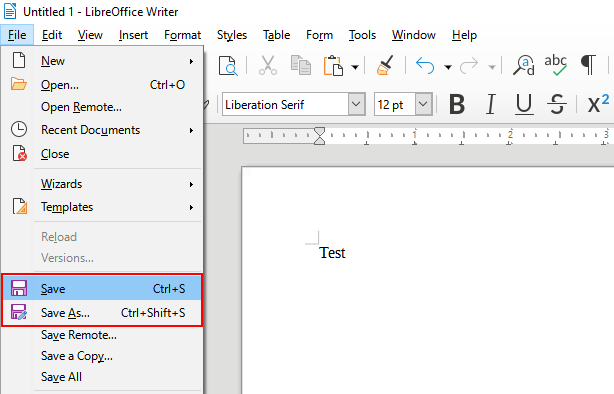The width and height of the screenshot is (614, 394).
Task: Toggle Bold formatting
Action: [x=457, y=105]
